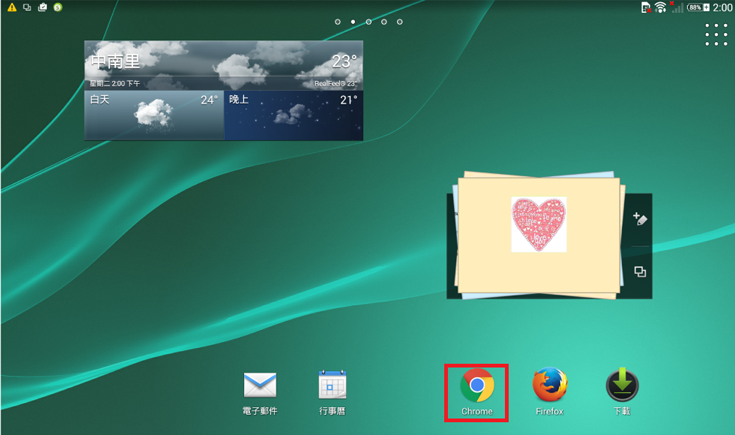Tap the yellow warning notification icon
Viewport: 735px width, 435px height.
12,7
